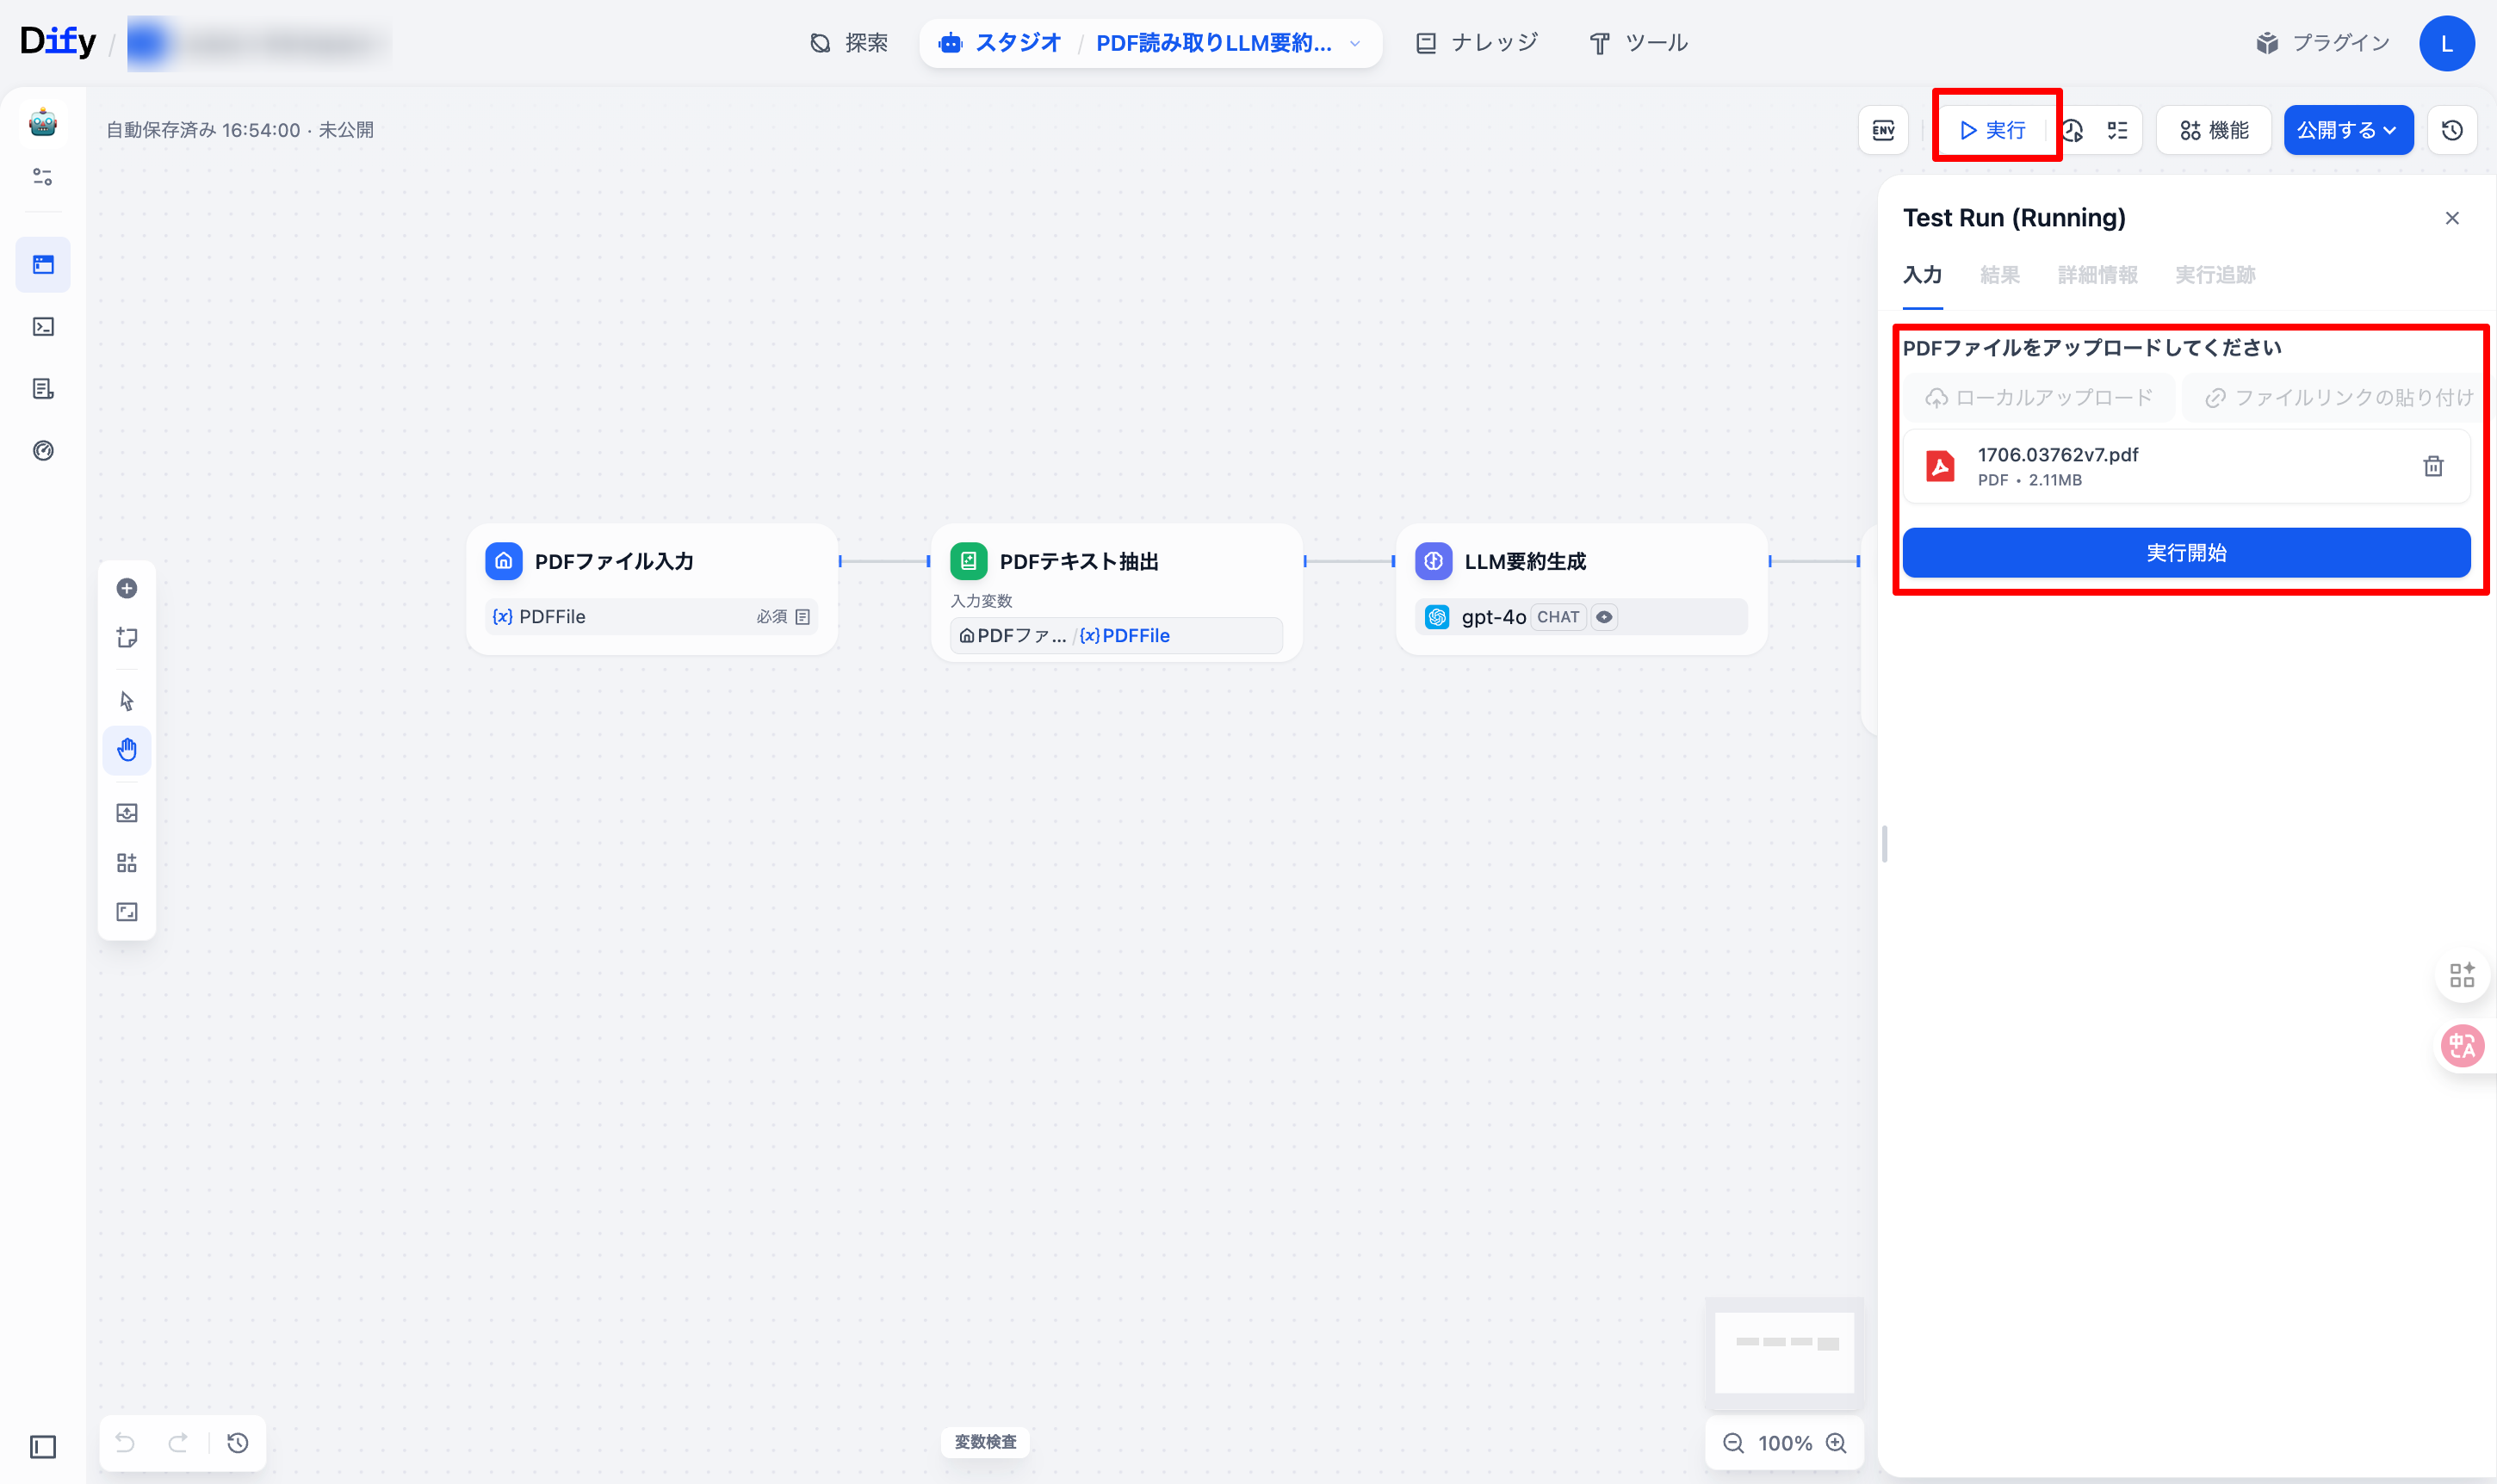This screenshot has height=1484, width=2497.
Task: Open the checklist icon in the toolbar
Action: pyautogui.click(x=2117, y=130)
